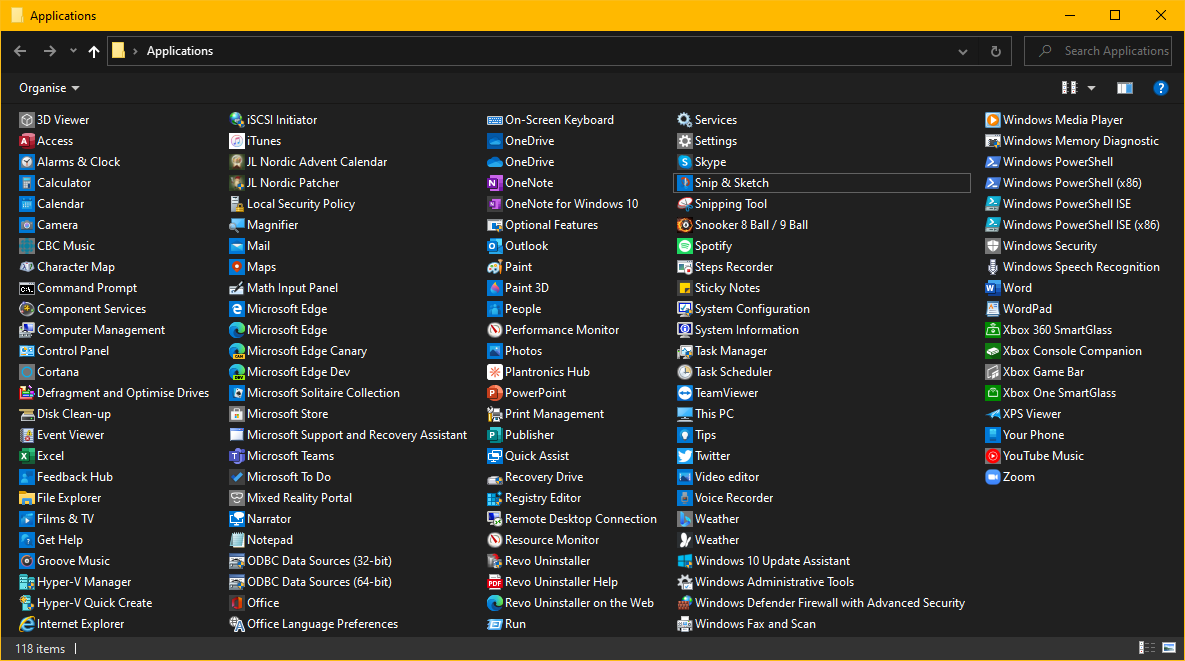Image resolution: width=1185 pixels, height=661 pixels.
Task: Select the Microsoft Store icon
Action: (237, 414)
